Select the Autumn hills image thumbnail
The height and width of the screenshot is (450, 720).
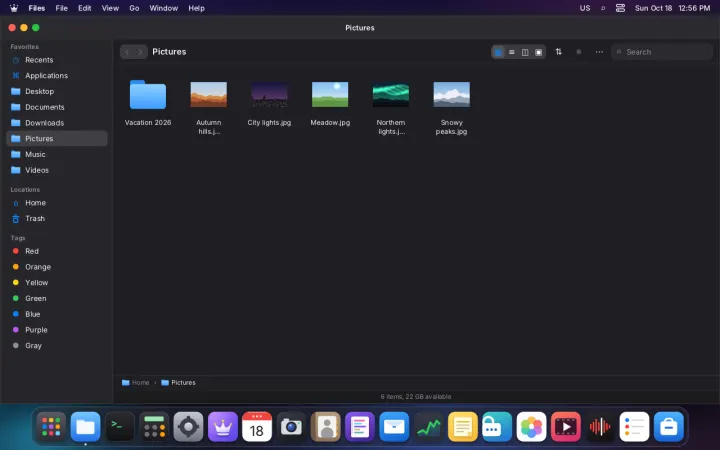(208, 94)
